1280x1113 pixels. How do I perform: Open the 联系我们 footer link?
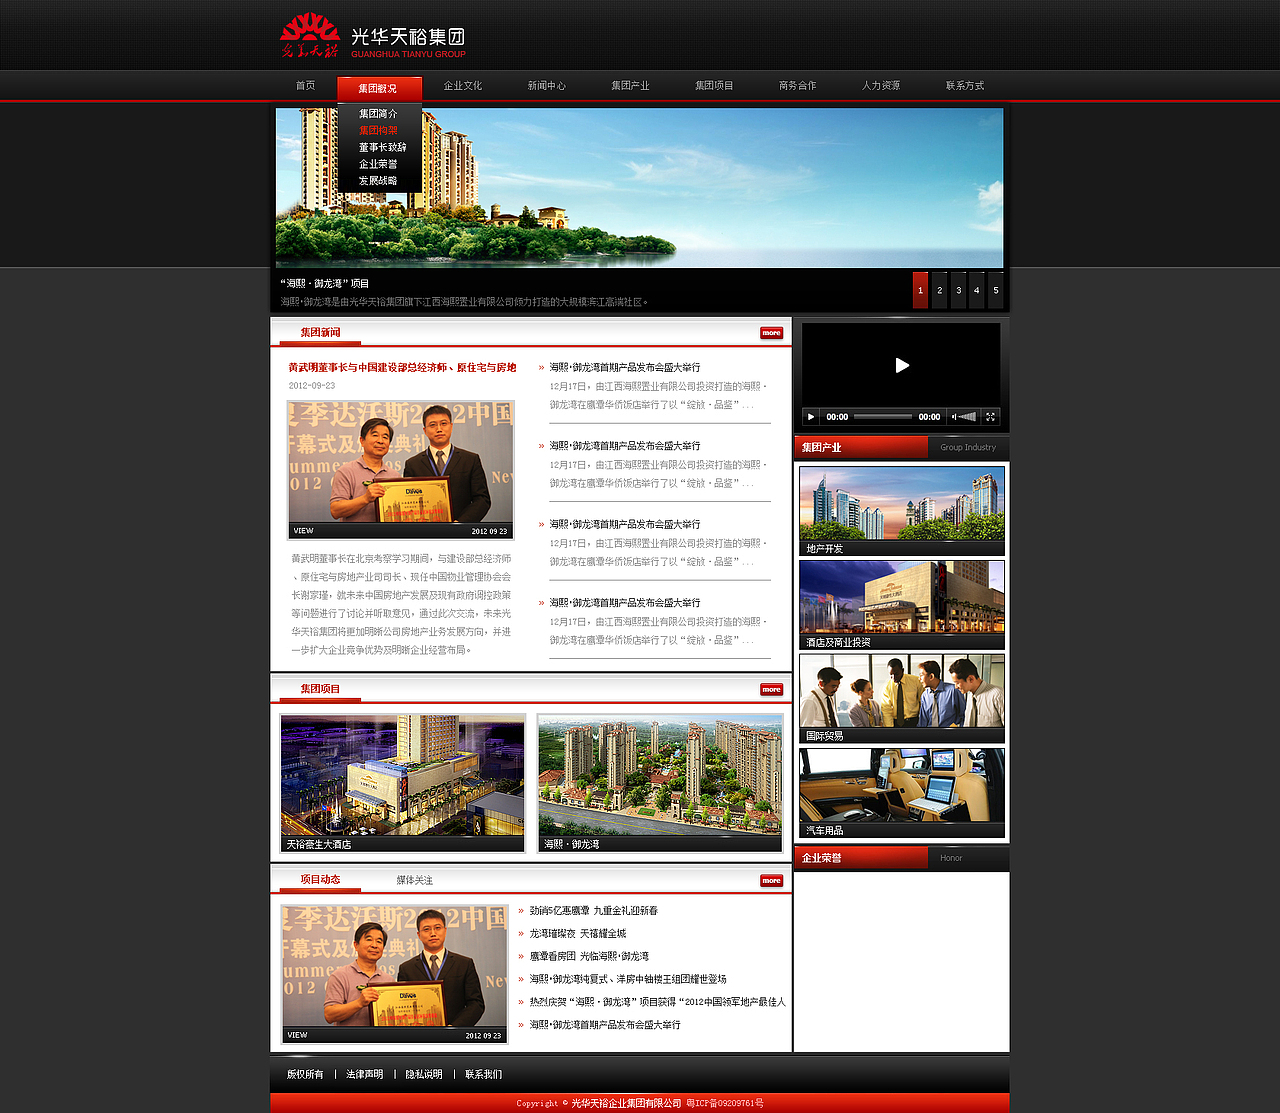coord(480,1073)
